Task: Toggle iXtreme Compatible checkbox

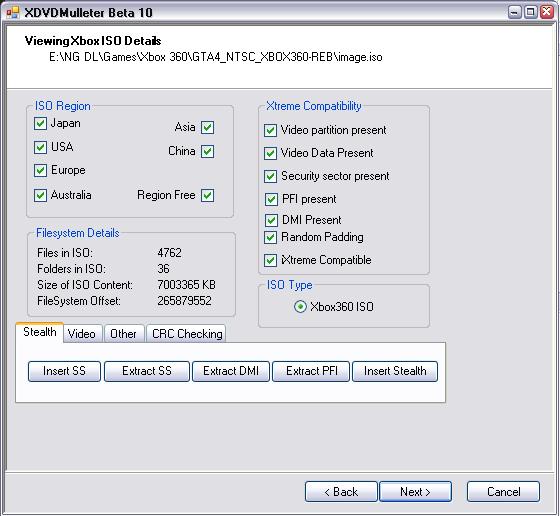Action: click(x=270, y=260)
